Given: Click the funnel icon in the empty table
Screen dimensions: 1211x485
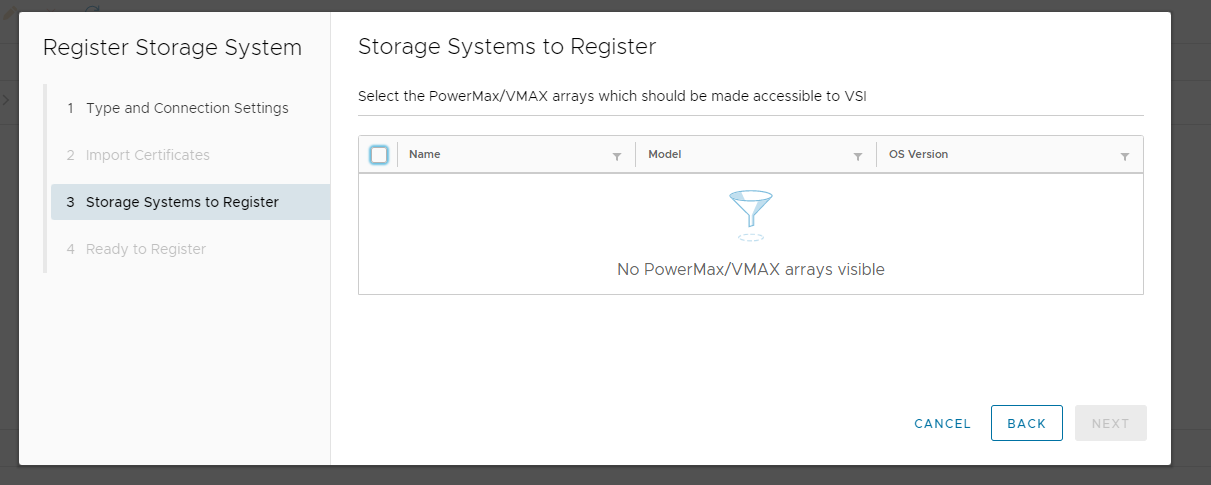Looking at the screenshot, I should click(x=750, y=211).
